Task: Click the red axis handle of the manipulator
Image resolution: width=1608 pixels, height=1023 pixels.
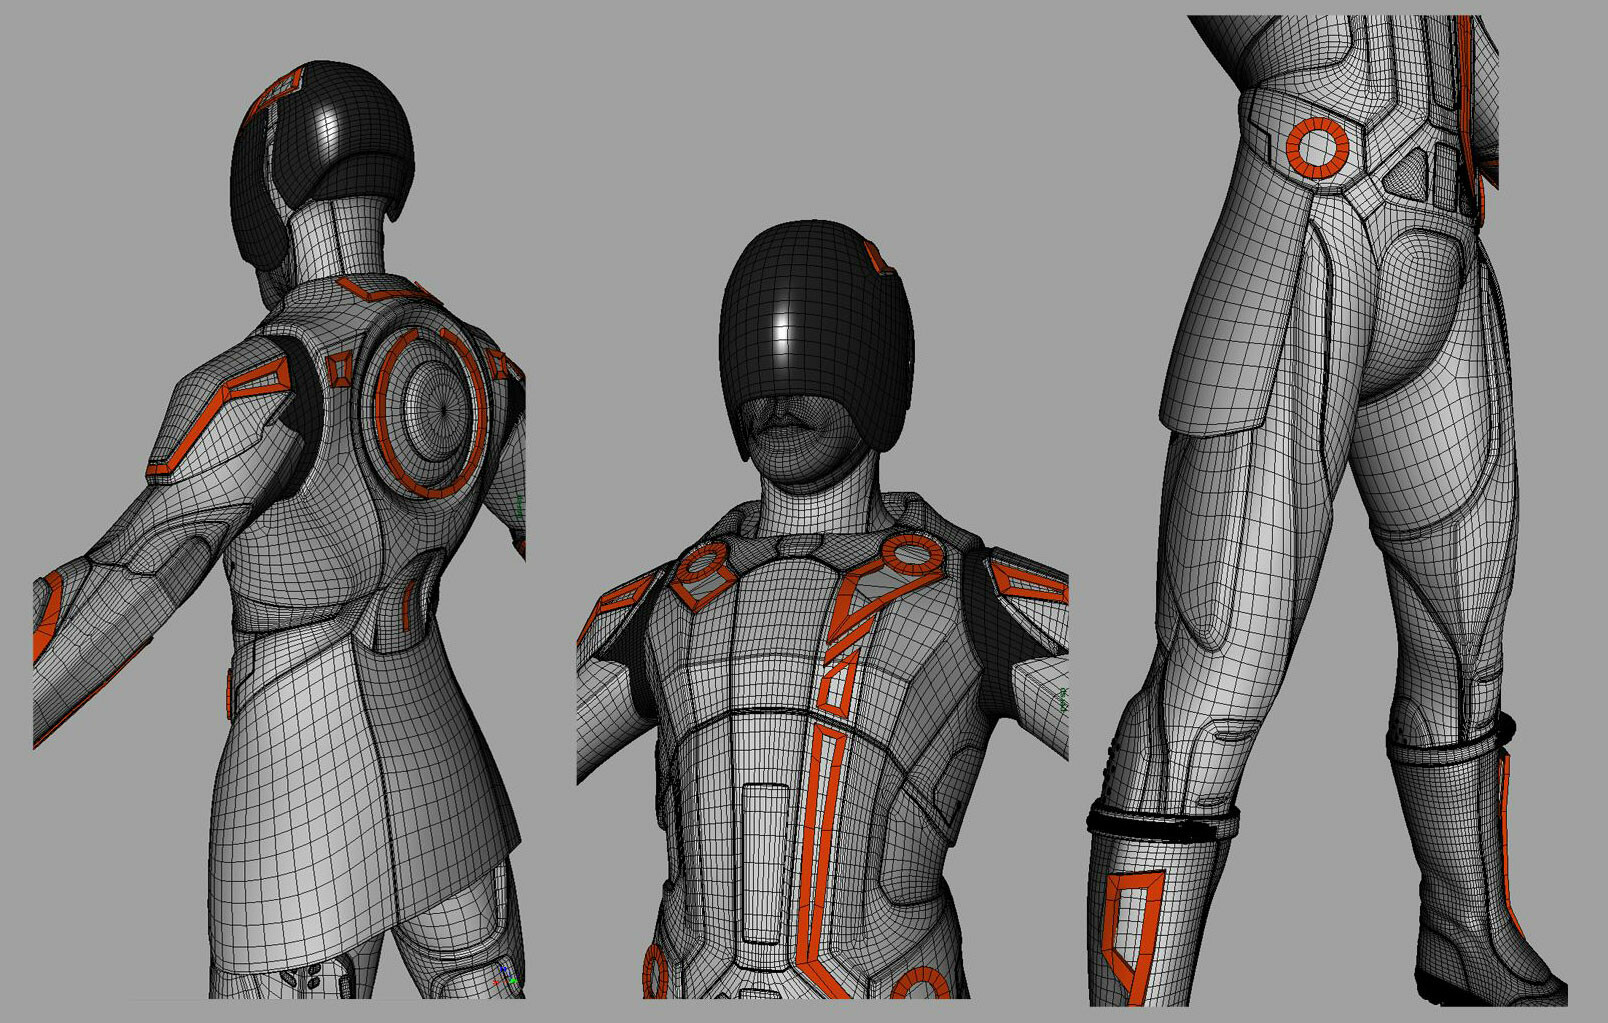Action: click(x=496, y=983)
